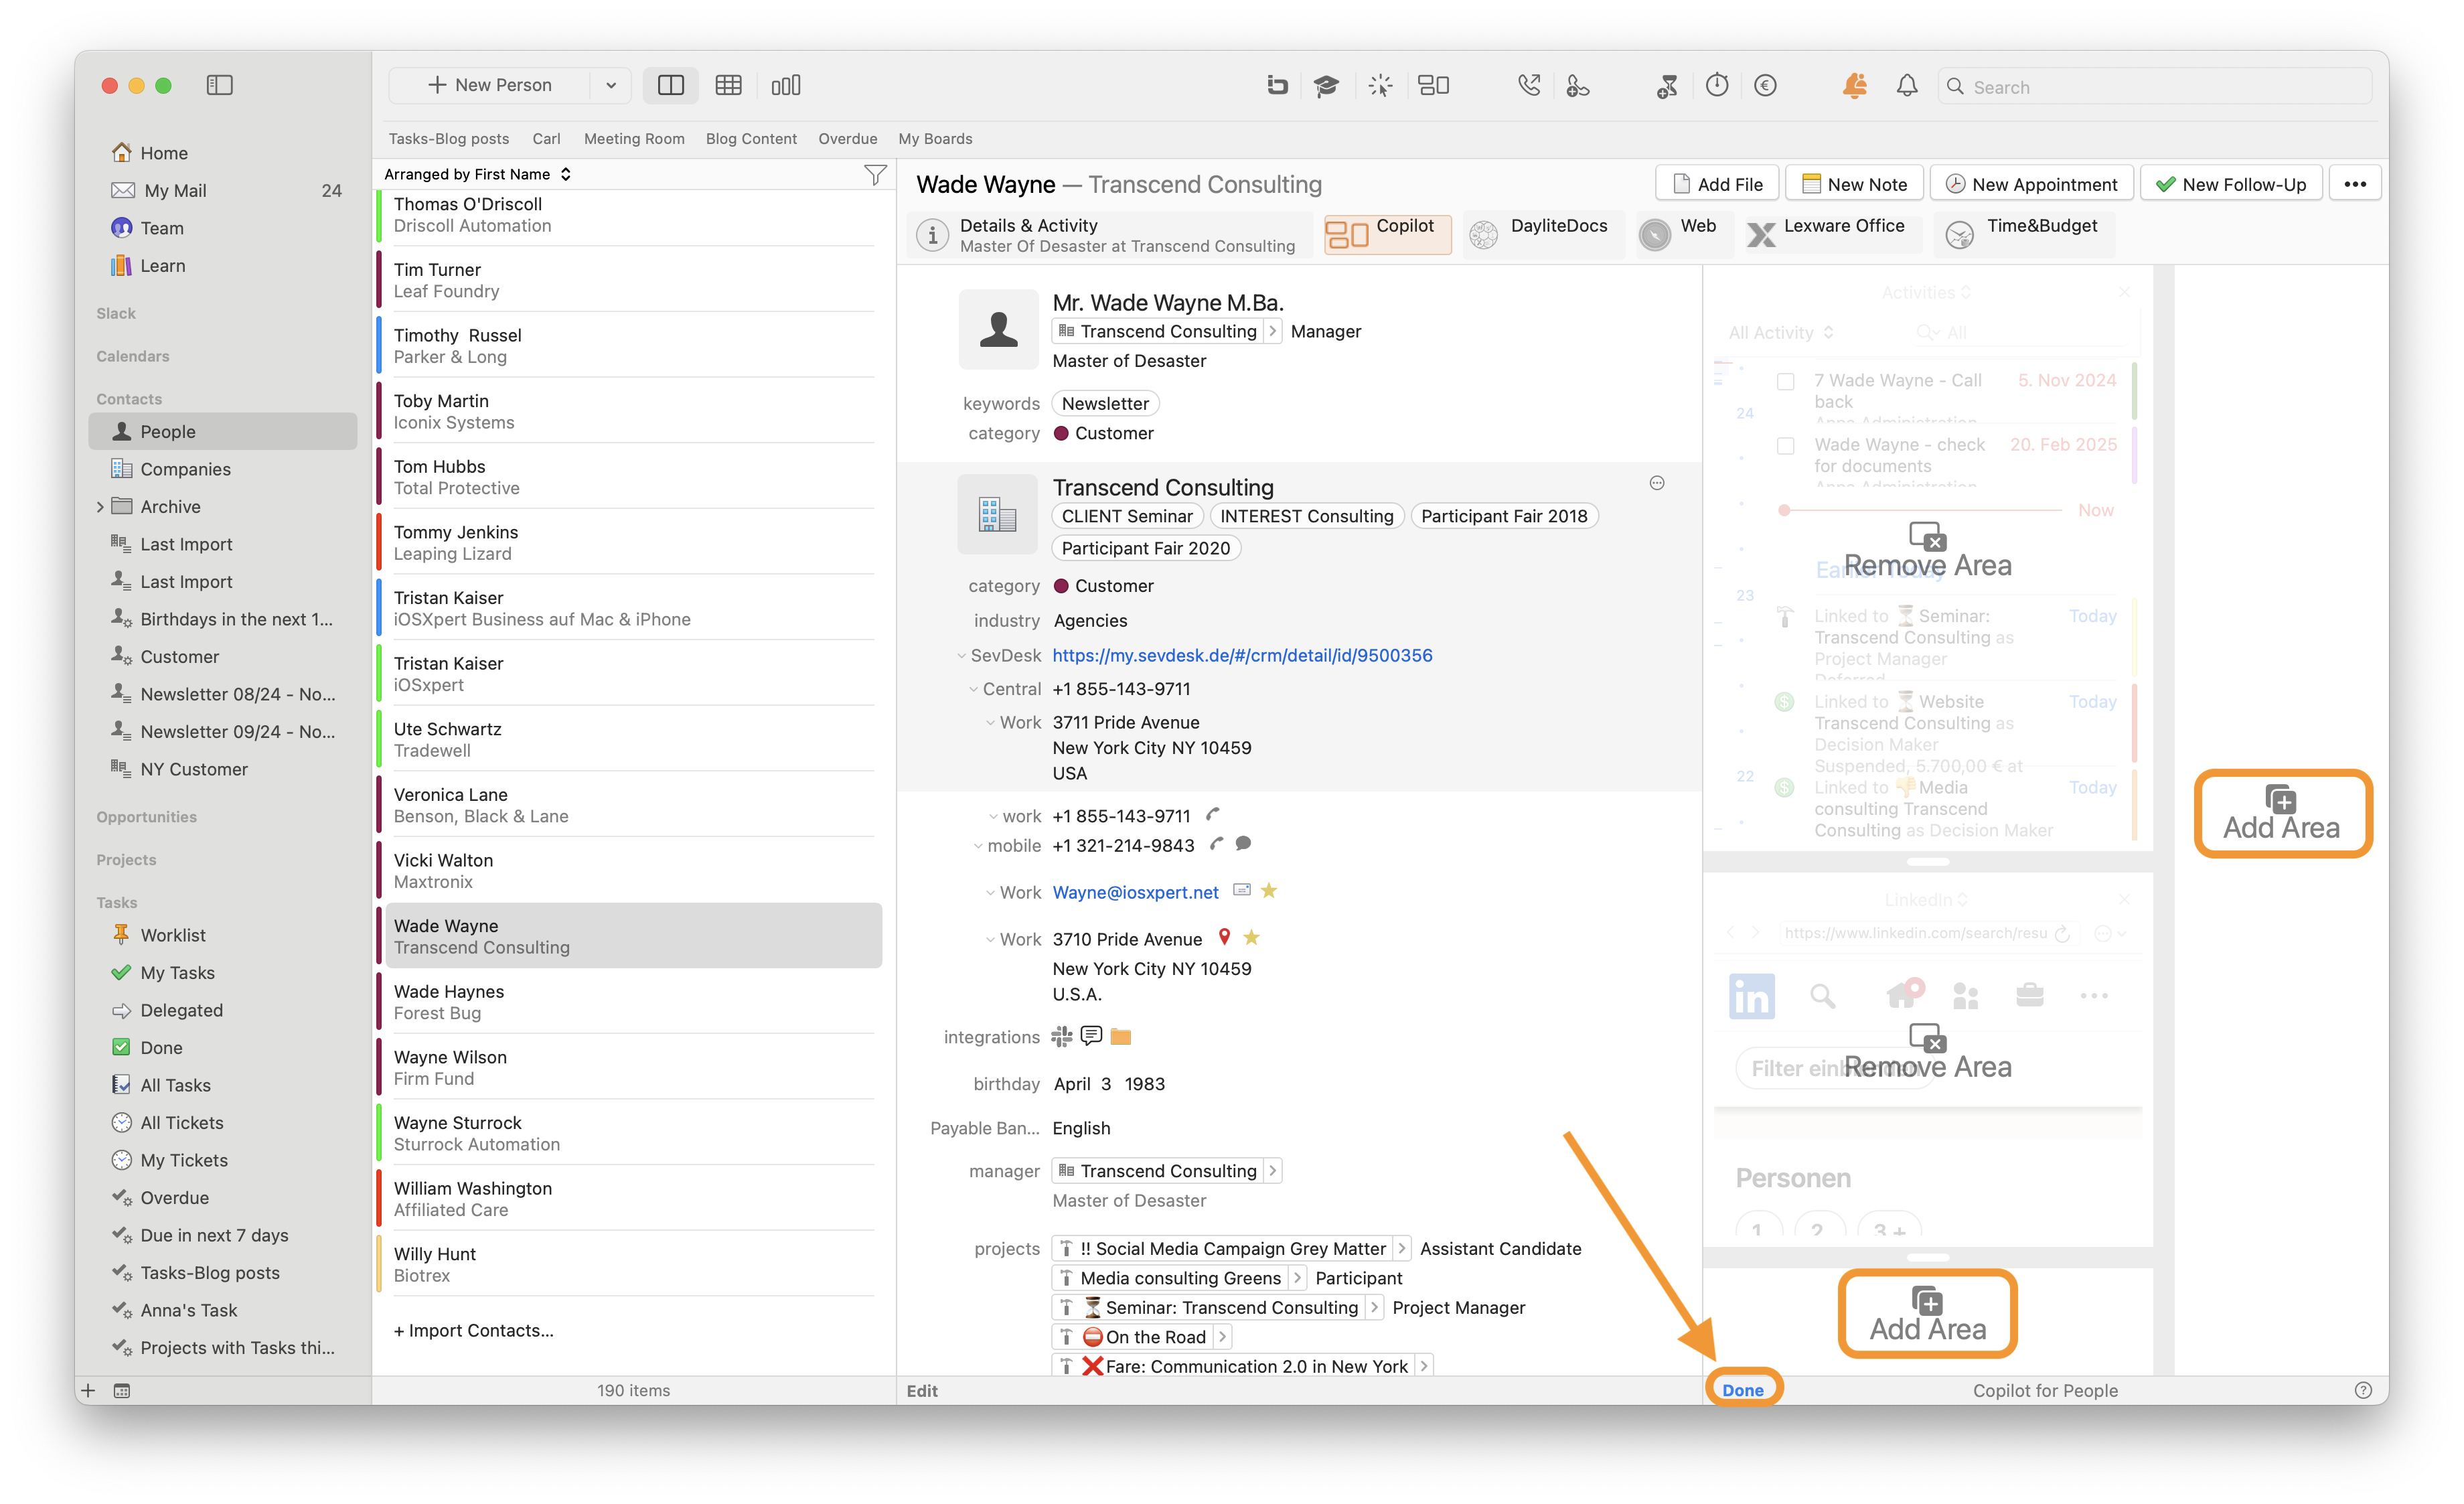Open the more actions ellipsis button

[2355, 184]
